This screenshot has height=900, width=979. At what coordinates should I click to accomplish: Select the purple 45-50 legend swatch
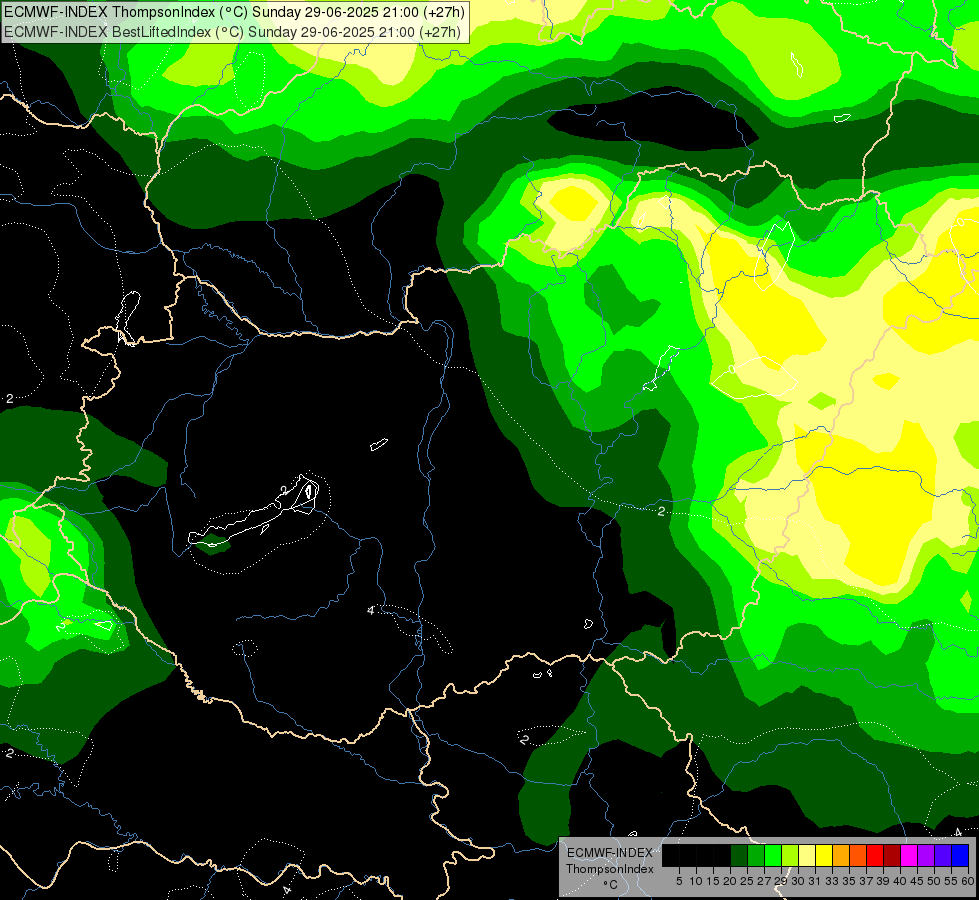pos(926,855)
